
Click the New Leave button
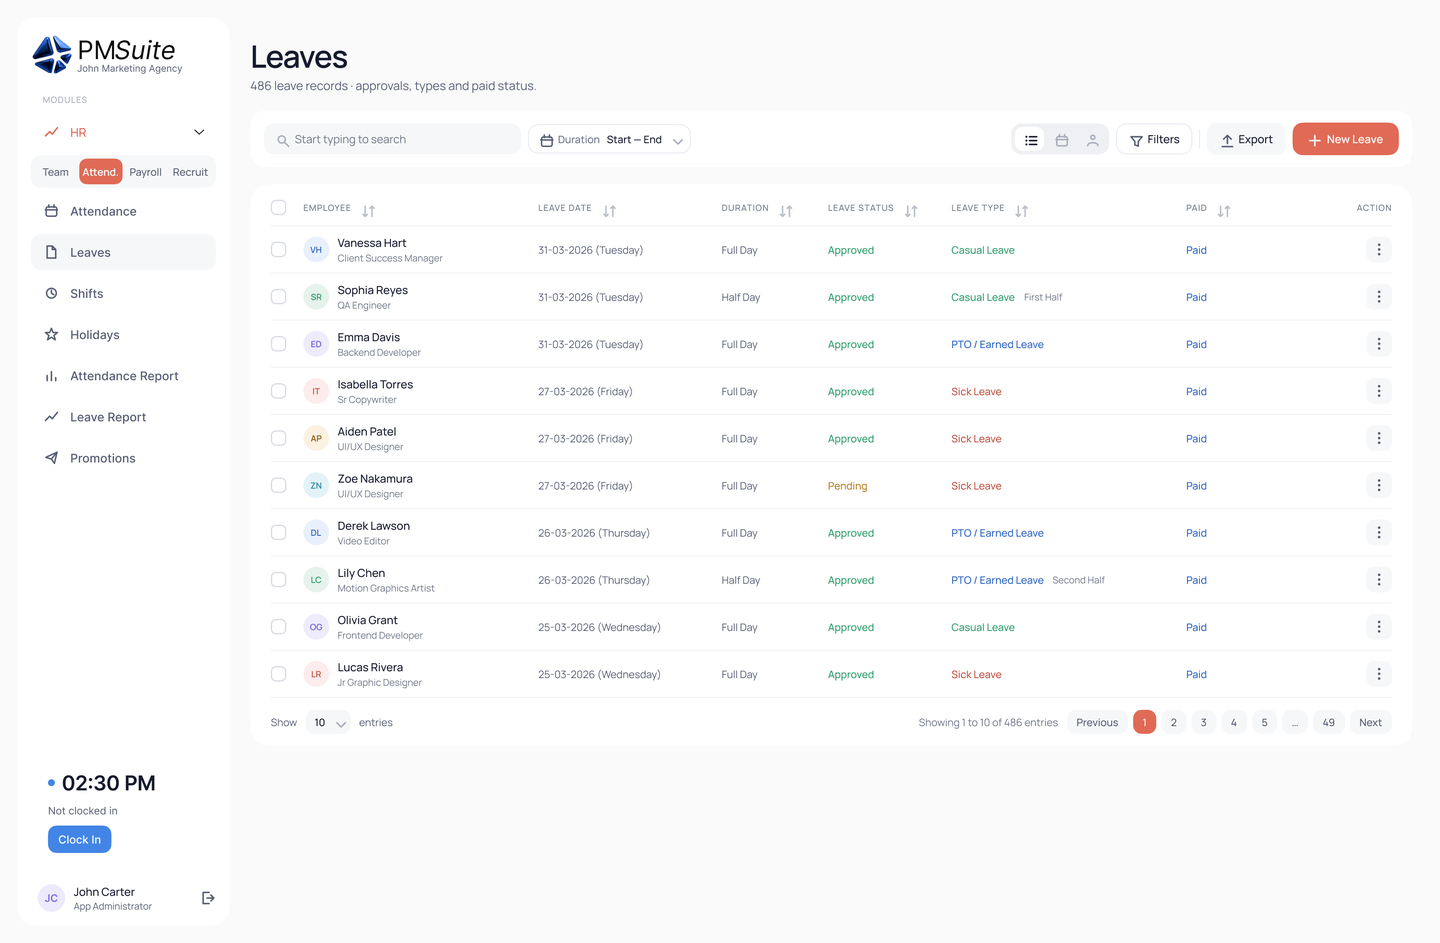[x=1345, y=139]
